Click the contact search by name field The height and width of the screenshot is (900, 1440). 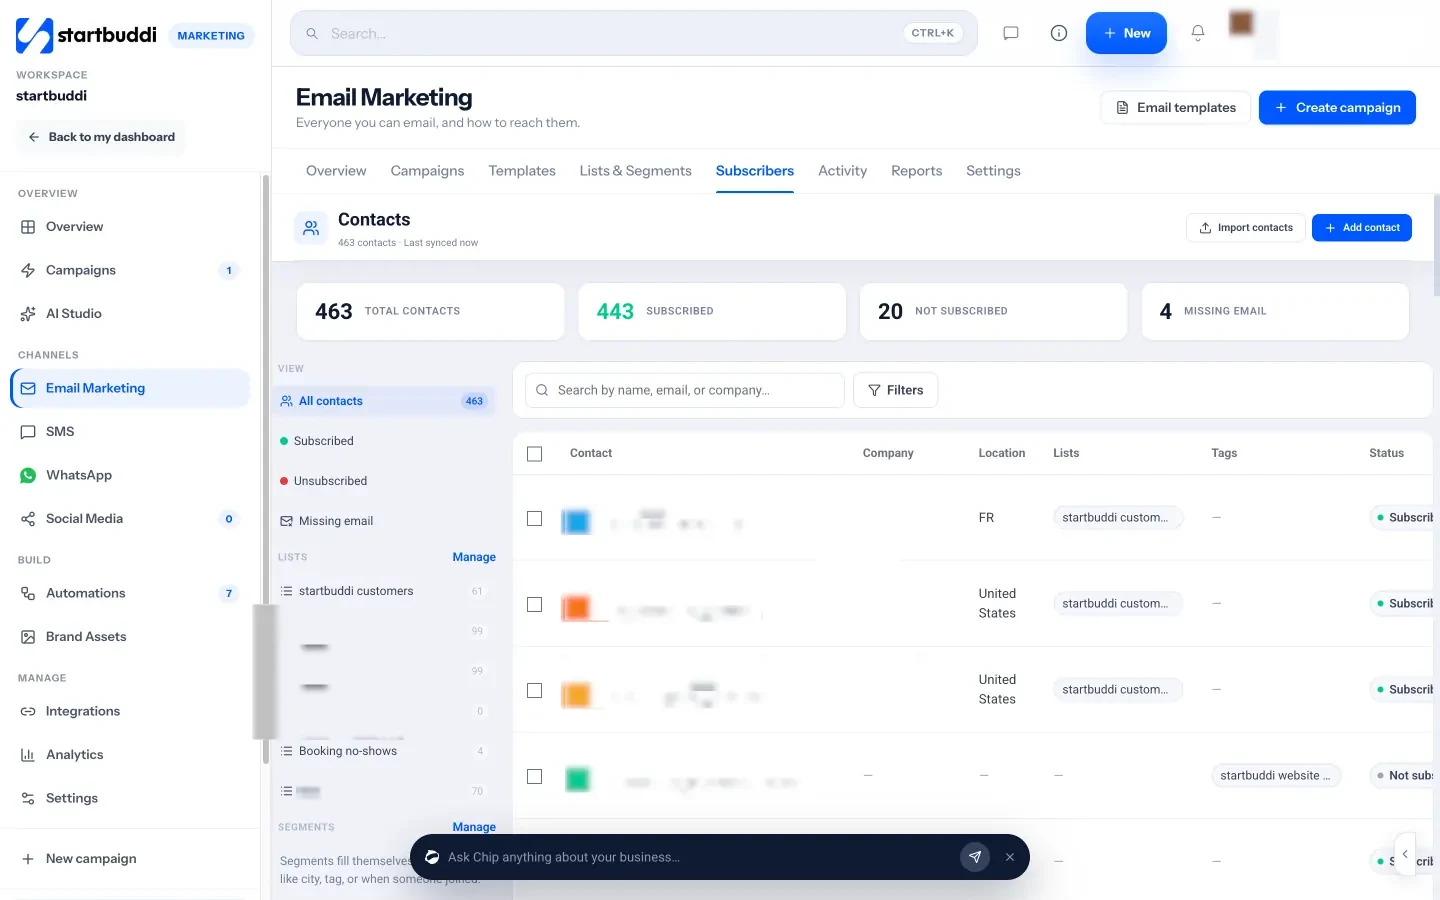(x=685, y=390)
